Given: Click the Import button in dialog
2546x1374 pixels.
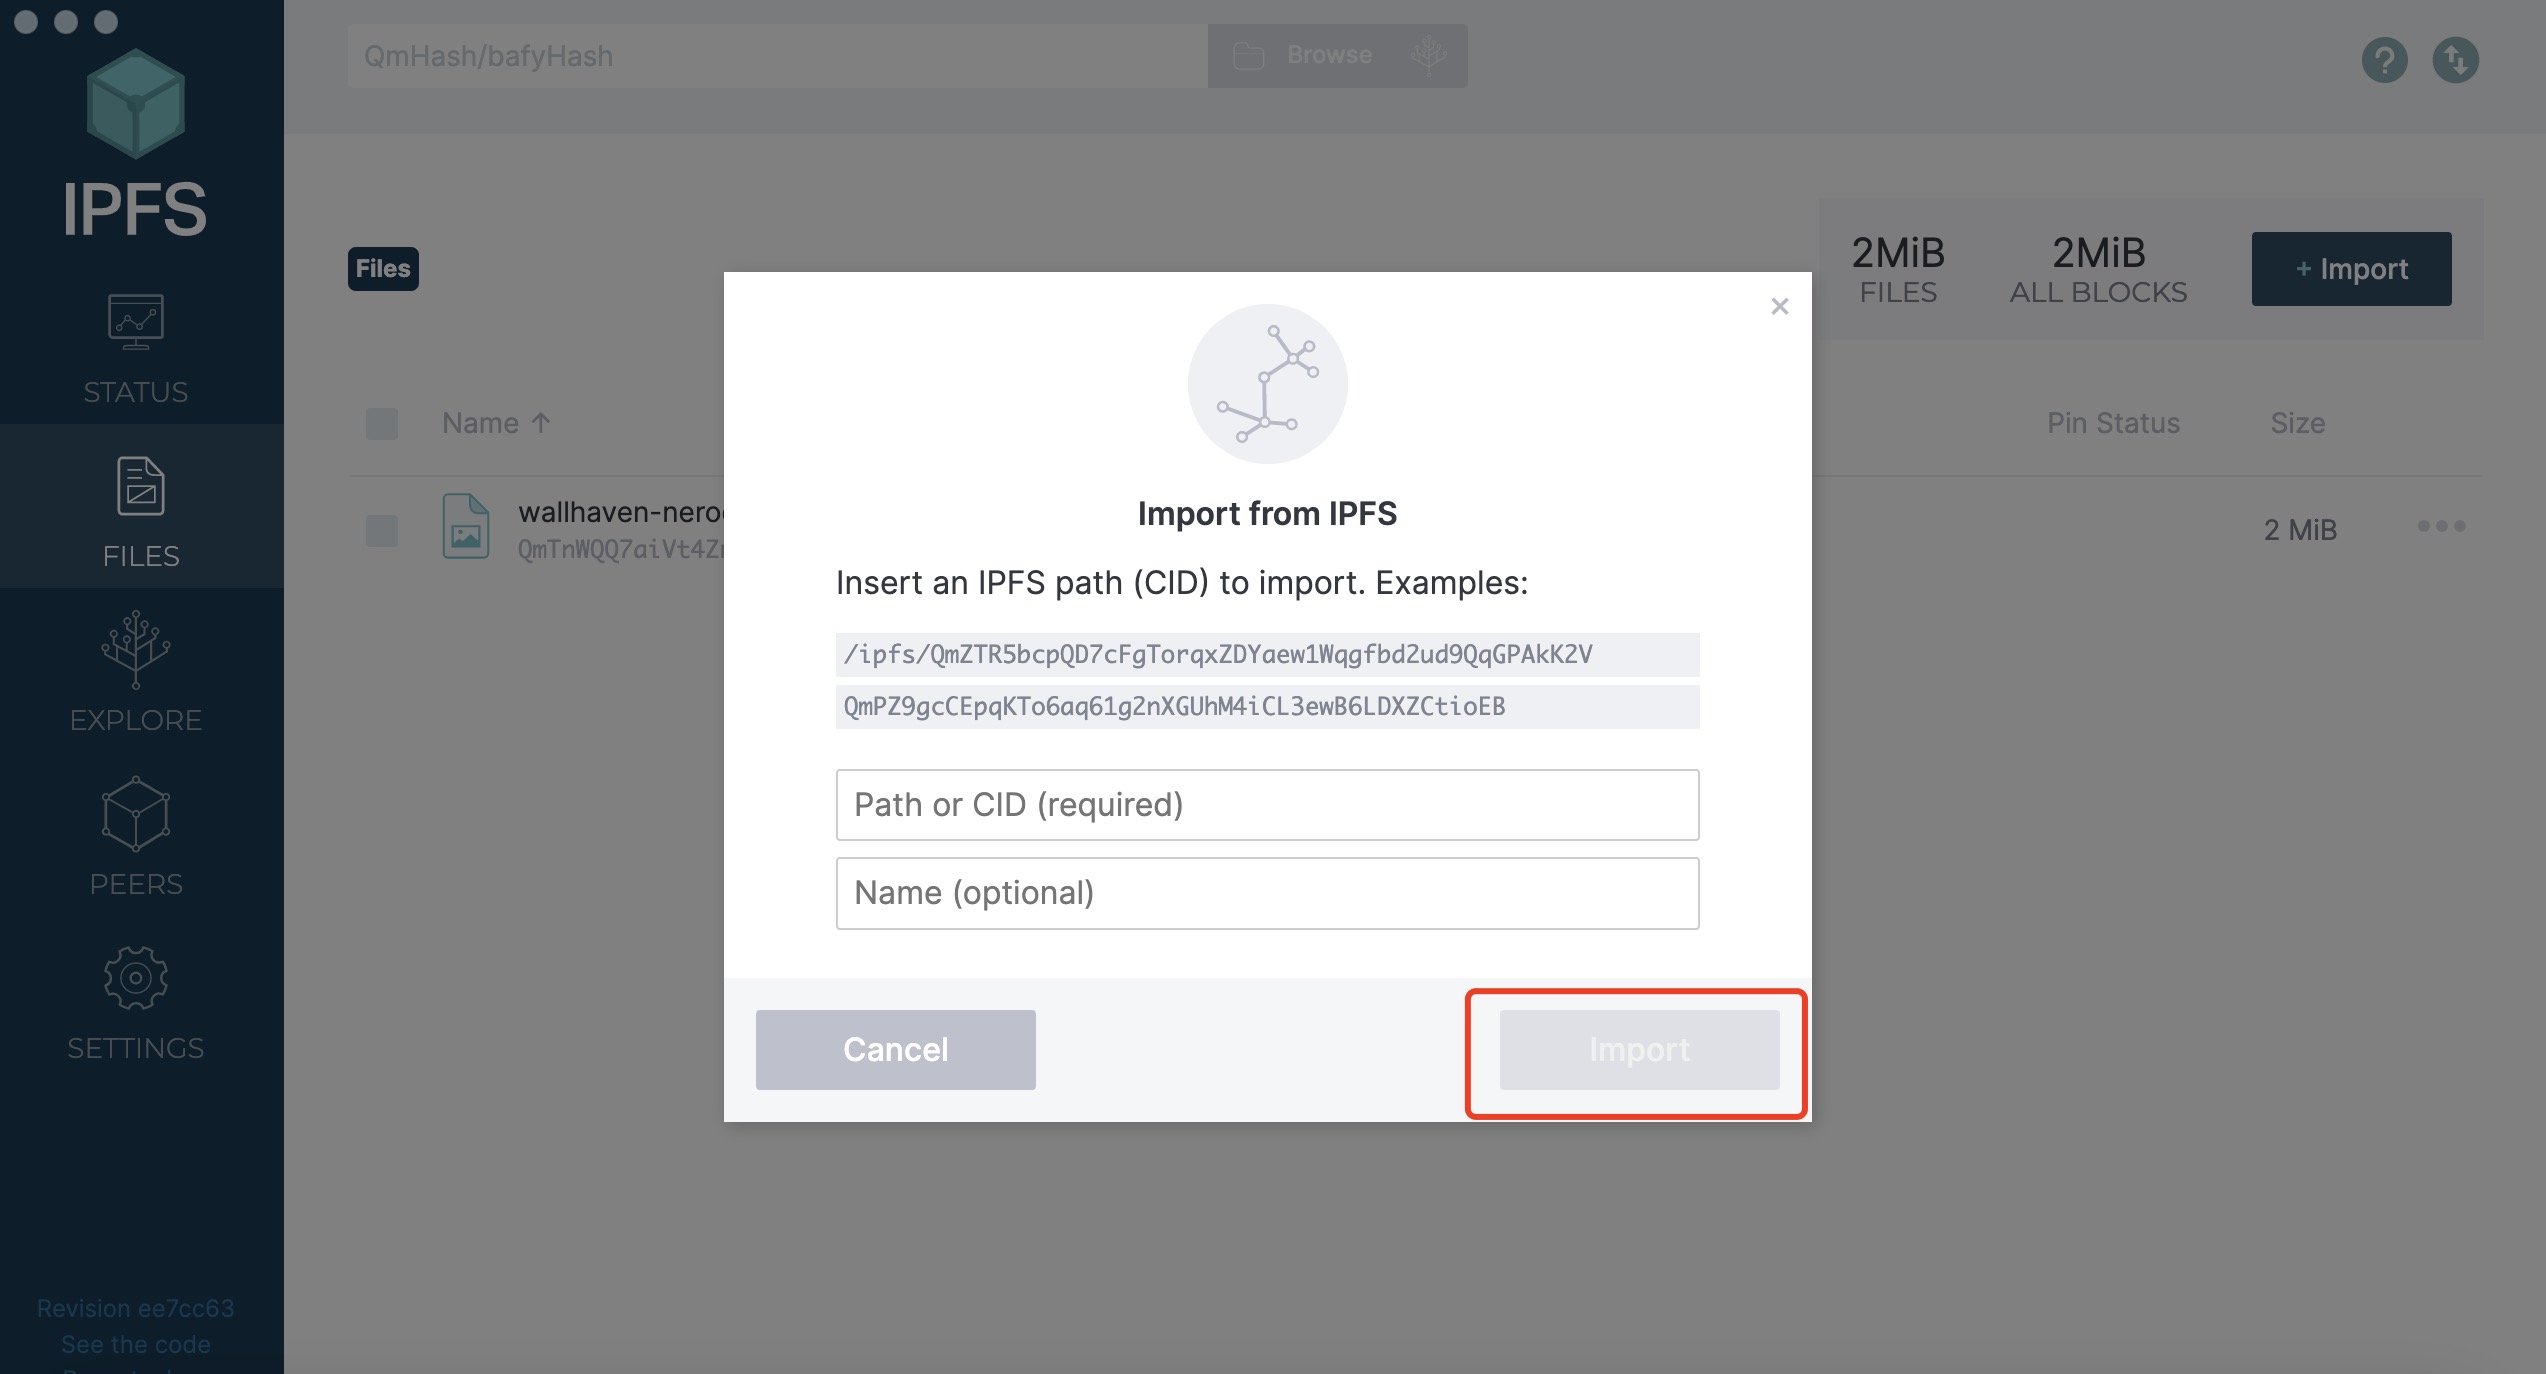Looking at the screenshot, I should 1640,1050.
